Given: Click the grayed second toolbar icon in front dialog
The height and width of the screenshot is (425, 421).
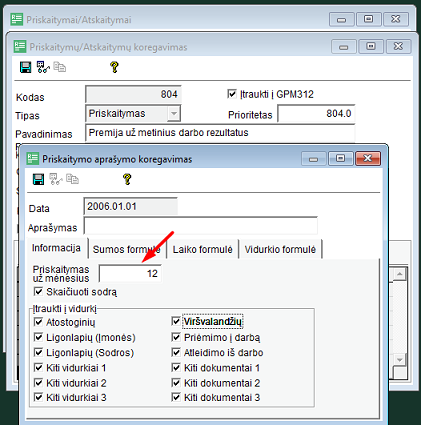Looking at the screenshot, I should 56,179.
